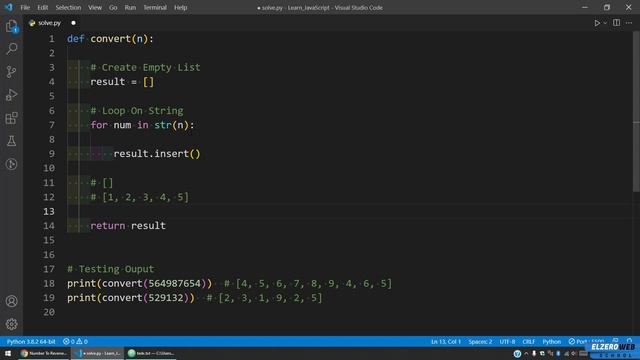
Task: Open the Run and Debug view
Action: tap(11, 95)
